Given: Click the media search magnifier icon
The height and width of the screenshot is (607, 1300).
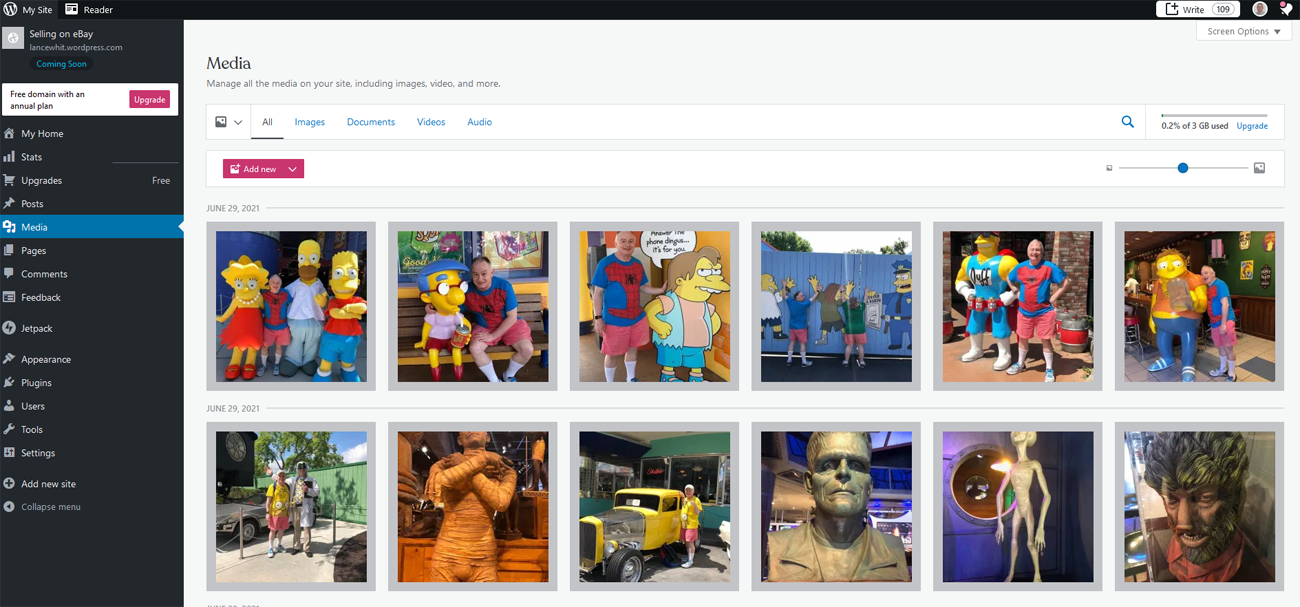Looking at the screenshot, I should 1127,122.
